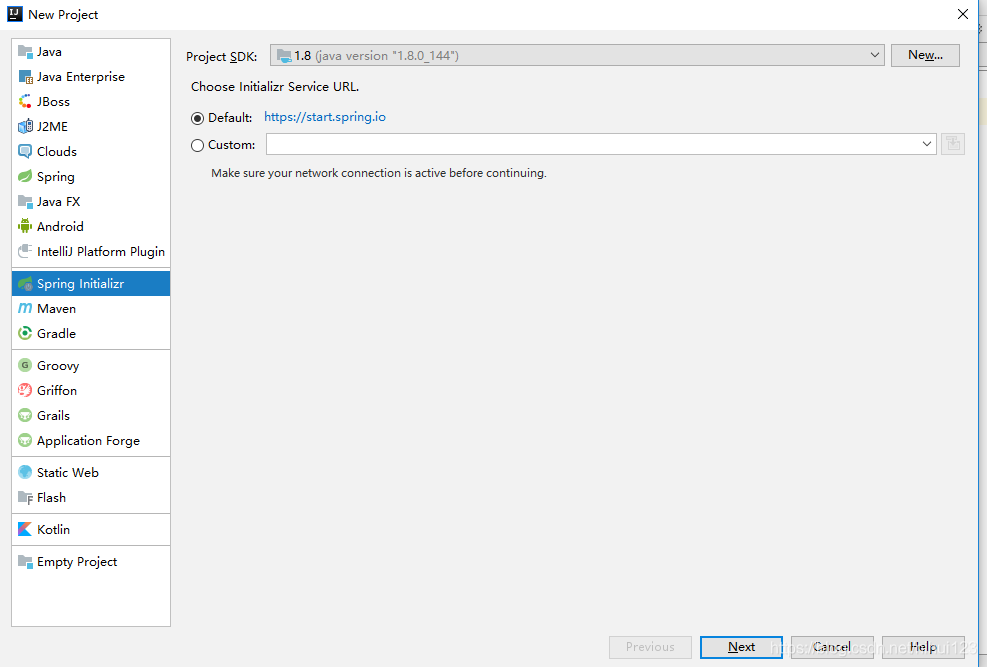
Task: Choose Java Enterprise project type
Action: pyautogui.click(x=81, y=77)
